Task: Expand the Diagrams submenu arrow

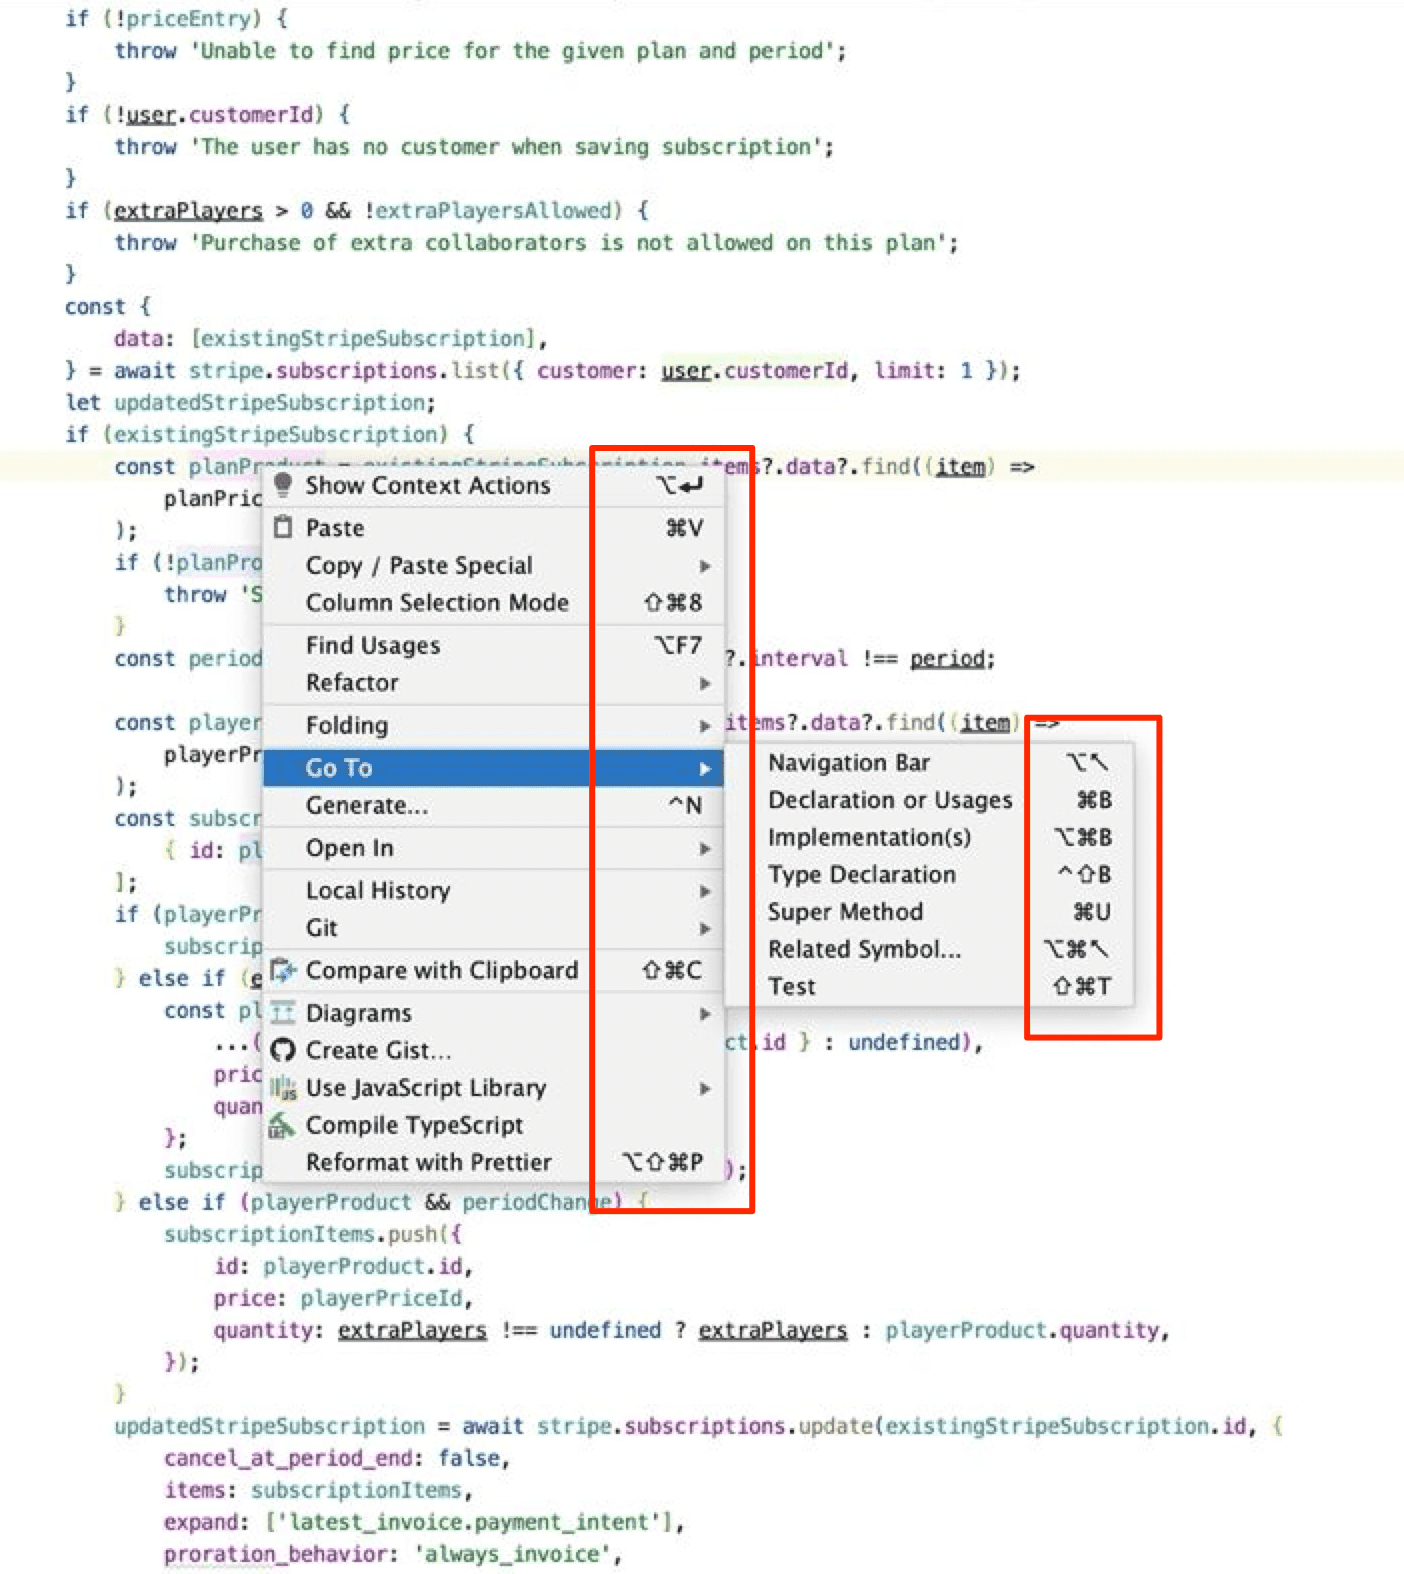Action: pos(705,1013)
